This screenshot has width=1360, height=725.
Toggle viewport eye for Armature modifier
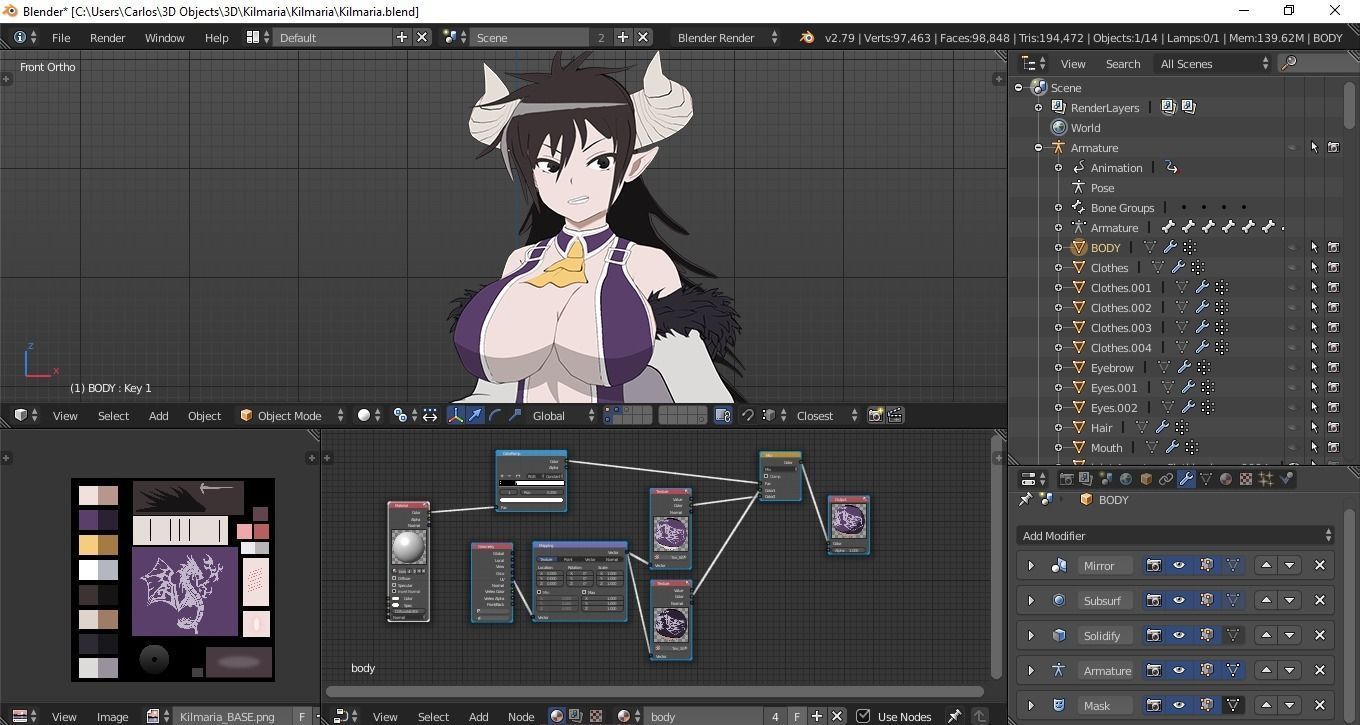1179,670
